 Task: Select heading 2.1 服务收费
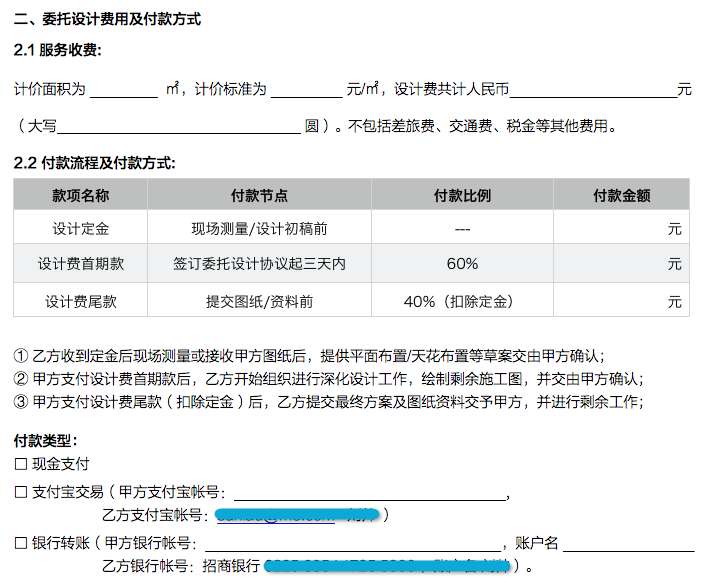tap(57, 50)
